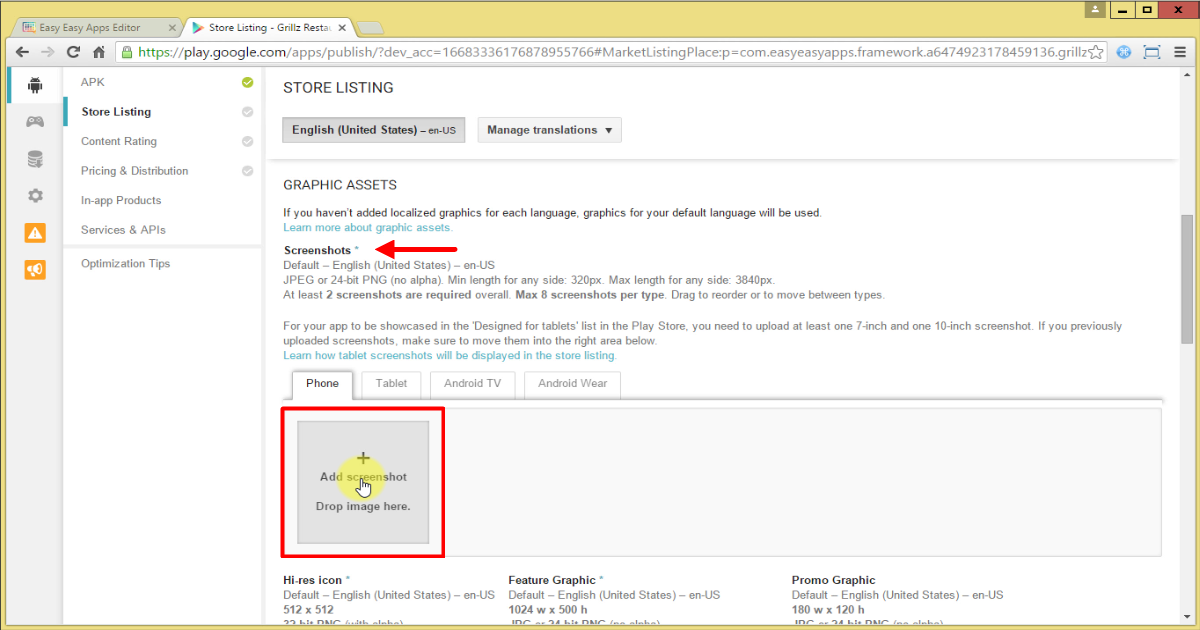The width and height of the screenshot is (1200, 630).
Task: Open Alerts via the orange warning triangle icon
Action: click(x=35, y=233)
